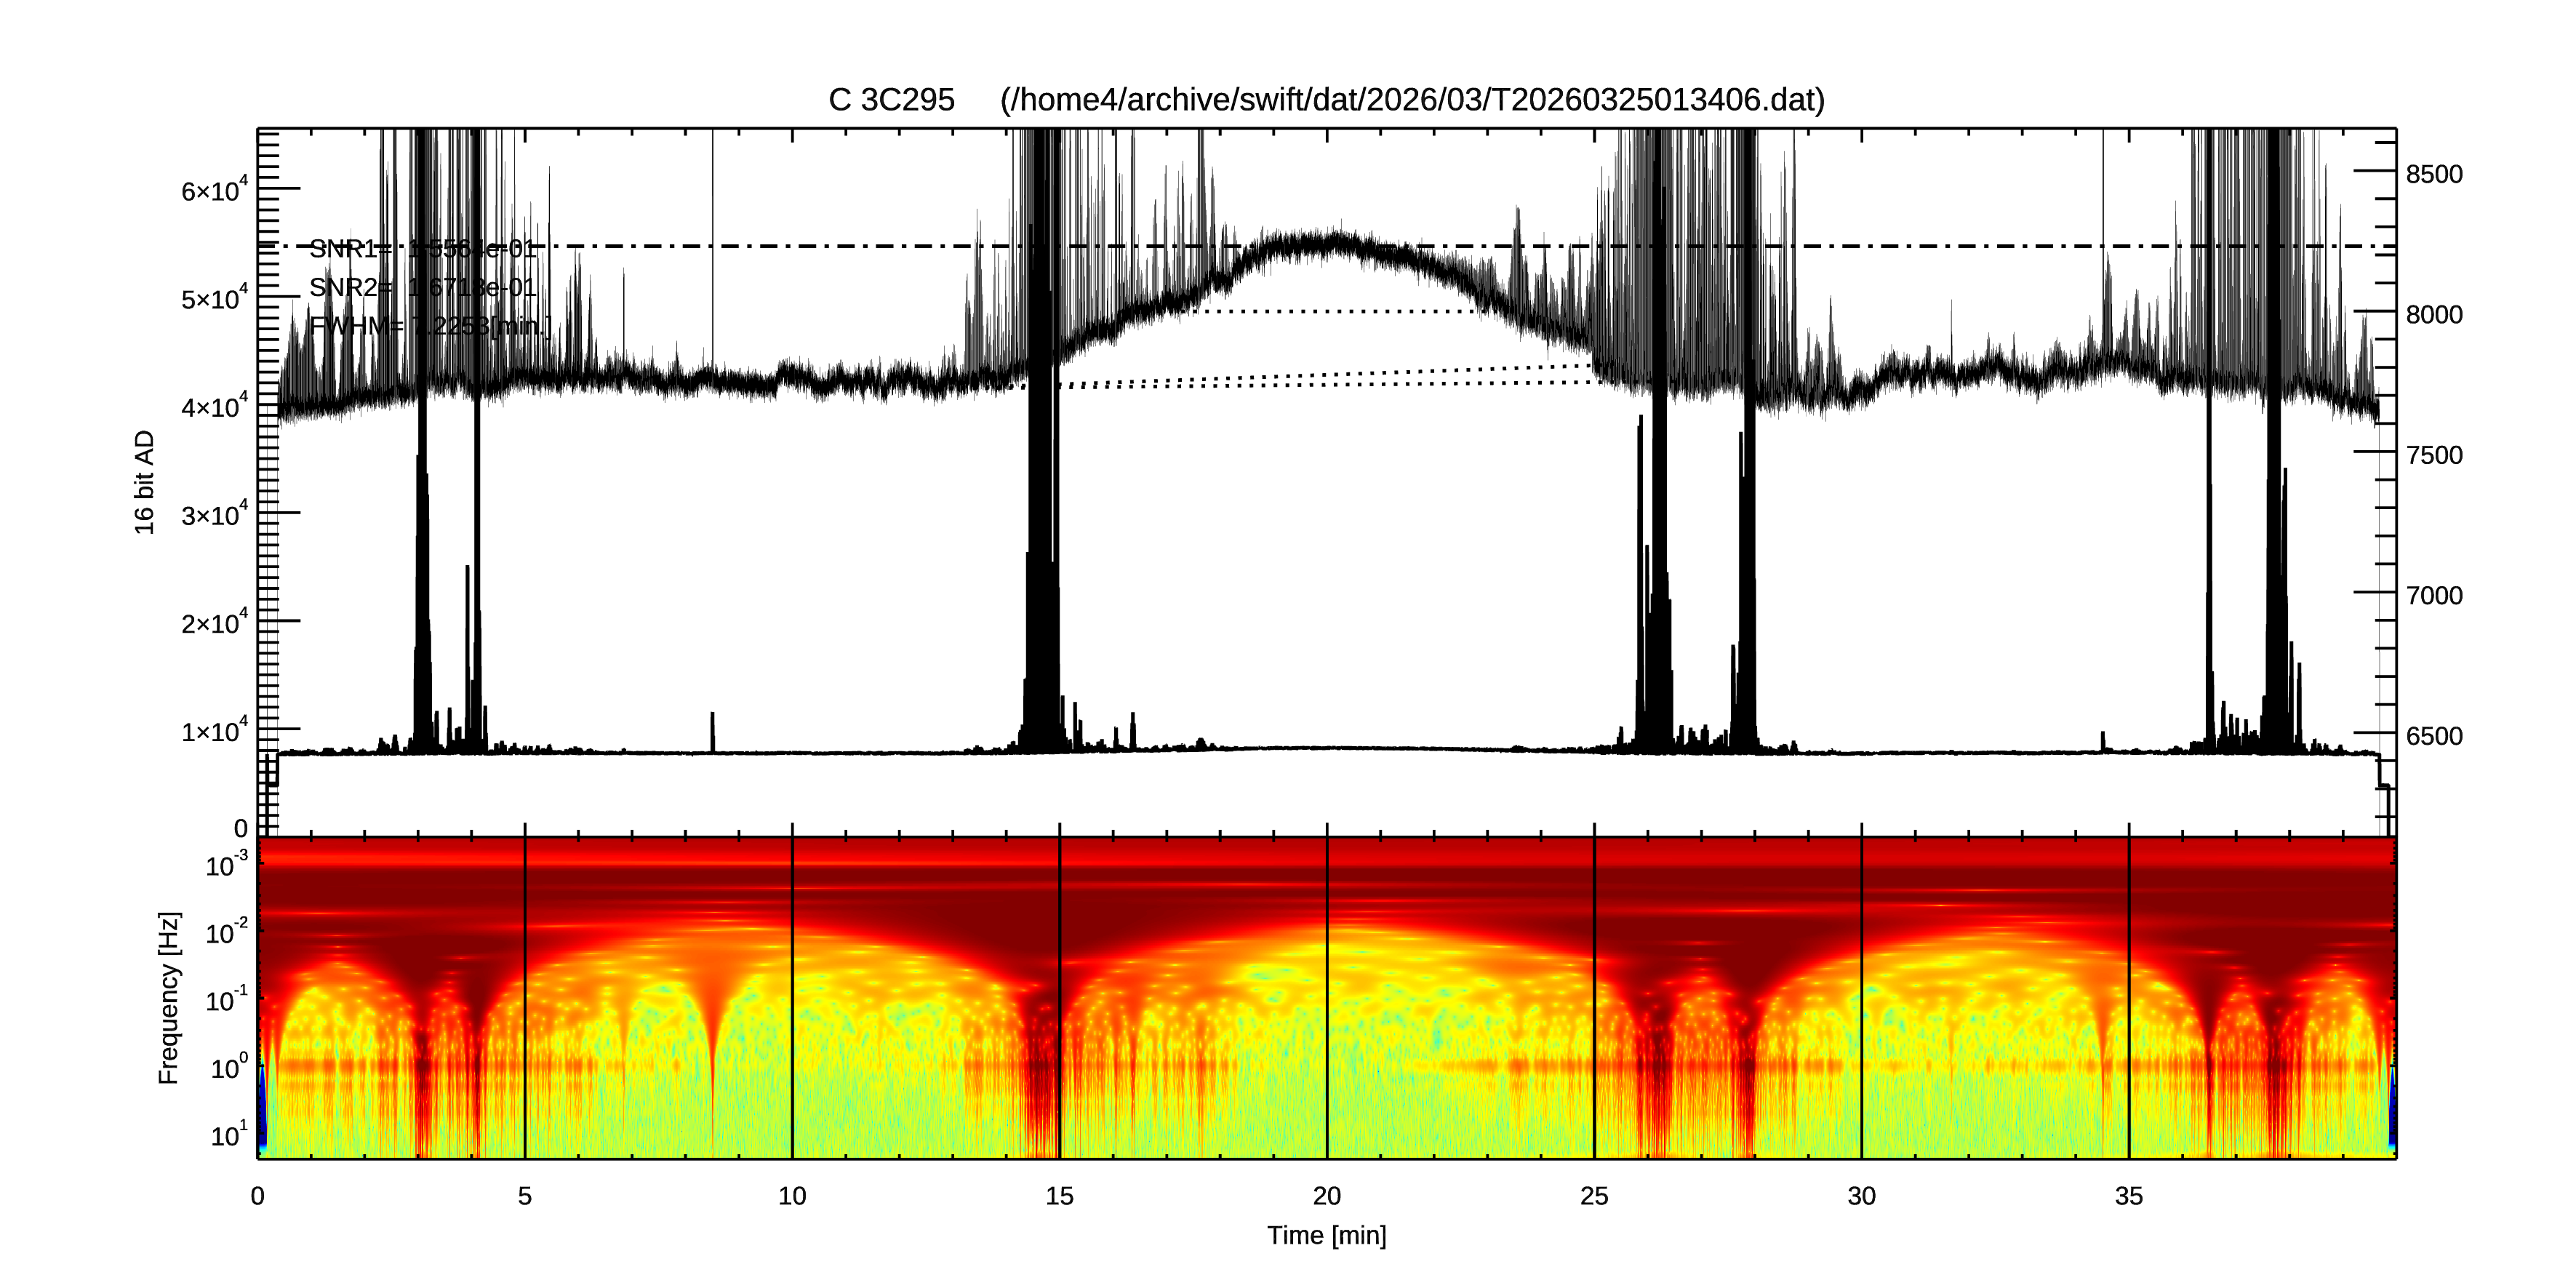Click the plot title source name 3C295
Screen dimensions: 2576x1288
tap(906, 100)
